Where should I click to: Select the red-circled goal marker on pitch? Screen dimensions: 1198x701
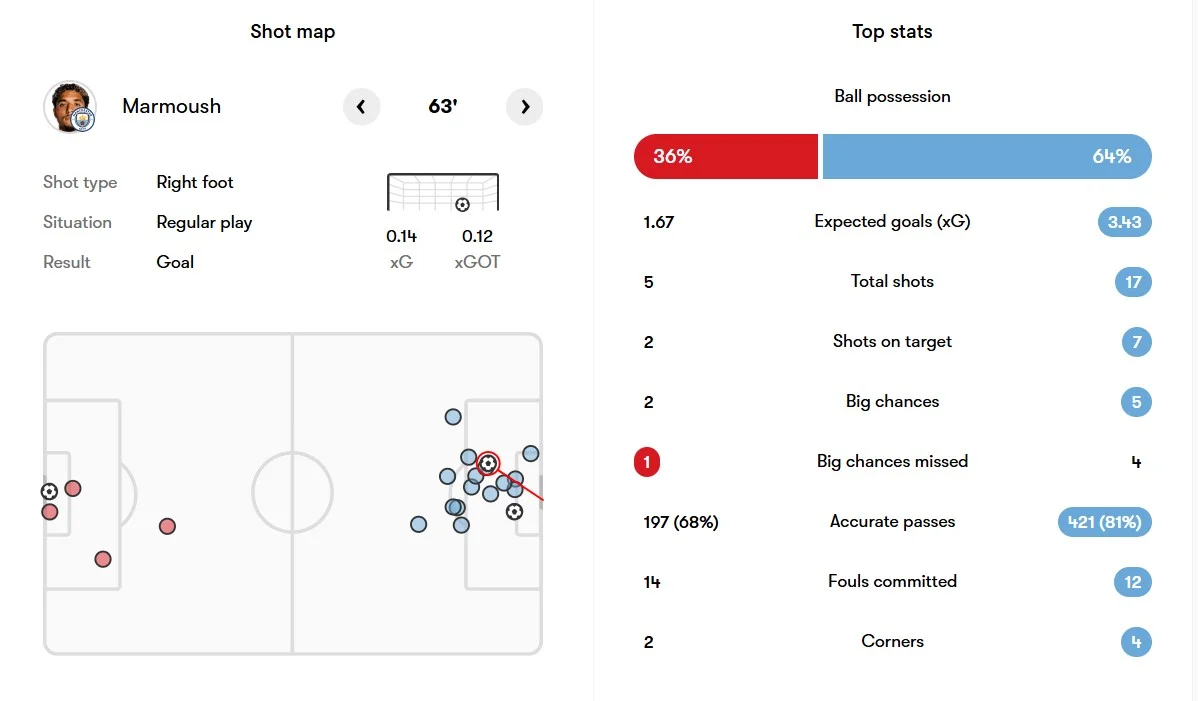[488, 463]
